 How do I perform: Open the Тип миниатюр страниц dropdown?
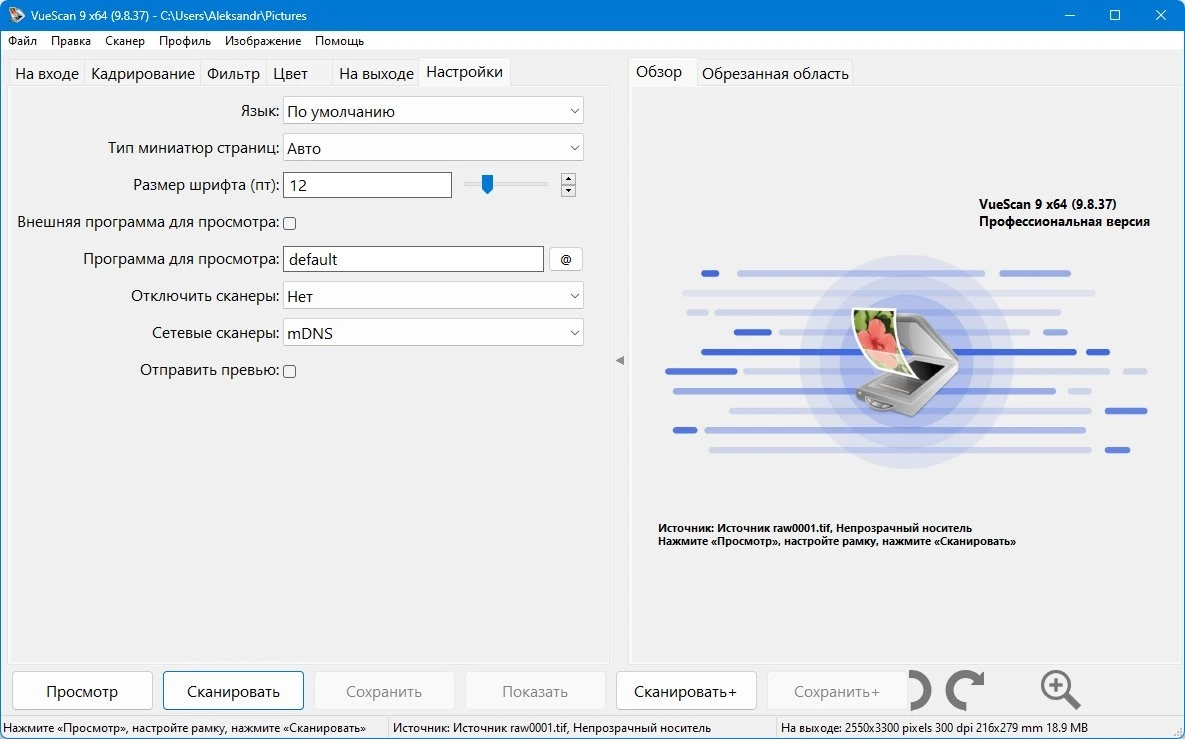coord(433,148)
